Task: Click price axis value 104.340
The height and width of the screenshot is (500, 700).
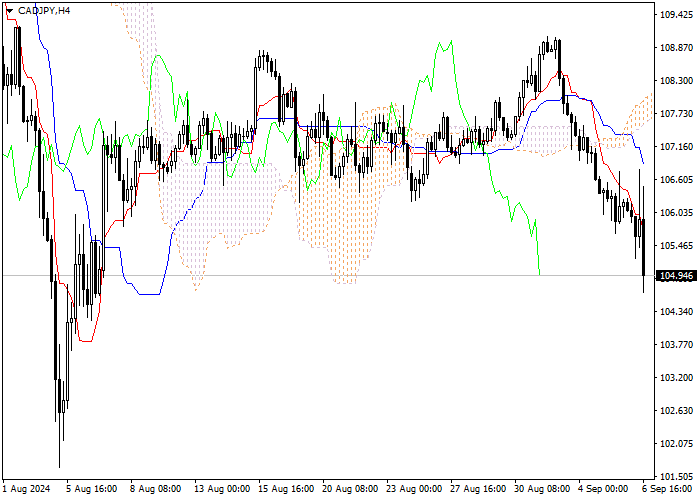Action: 676,312
